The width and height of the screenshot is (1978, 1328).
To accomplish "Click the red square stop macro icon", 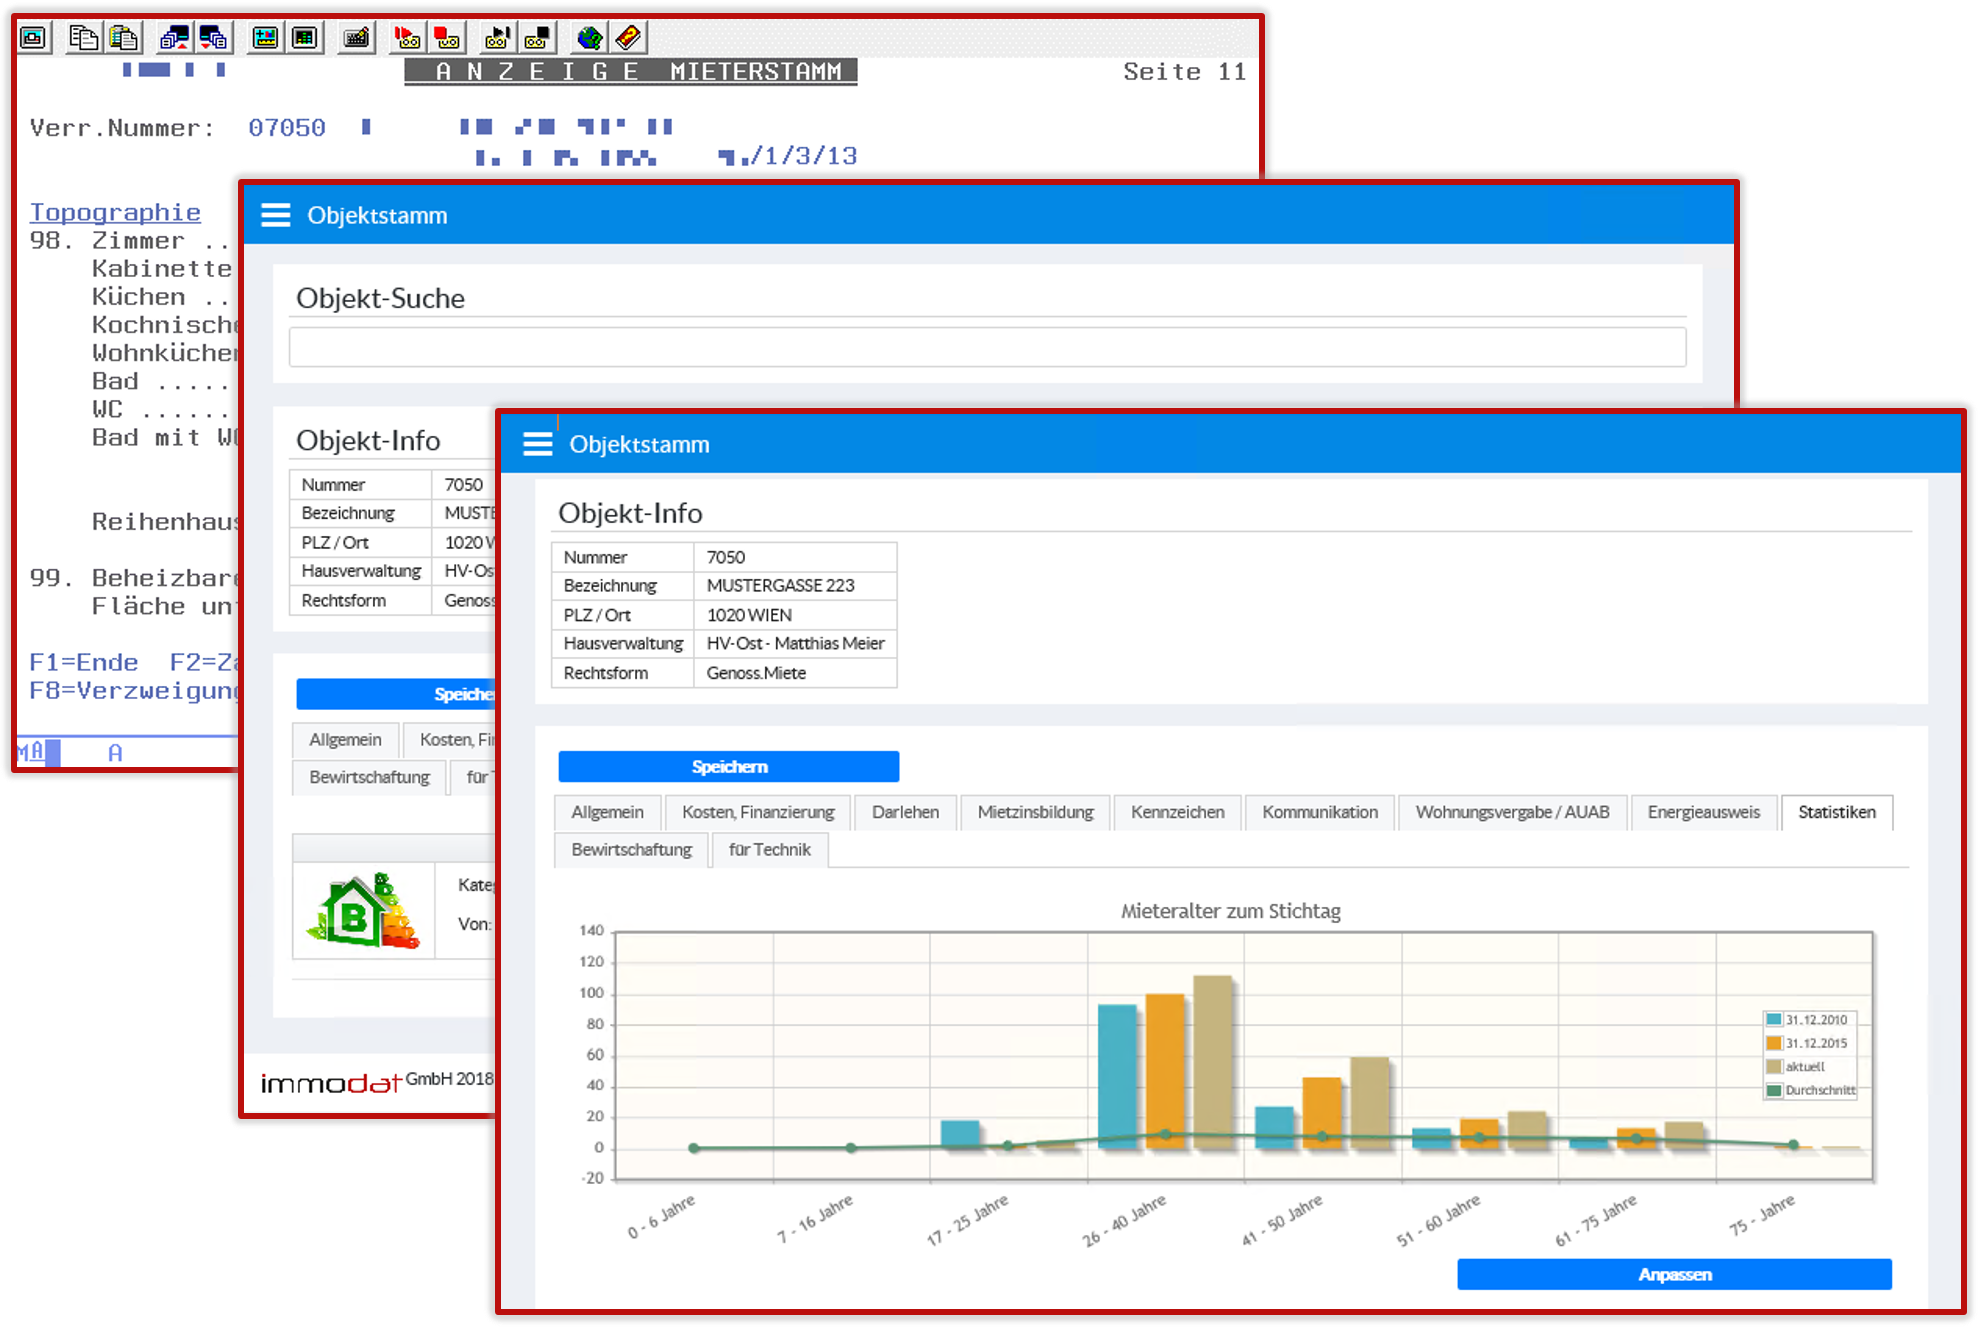I will [446, 38].
